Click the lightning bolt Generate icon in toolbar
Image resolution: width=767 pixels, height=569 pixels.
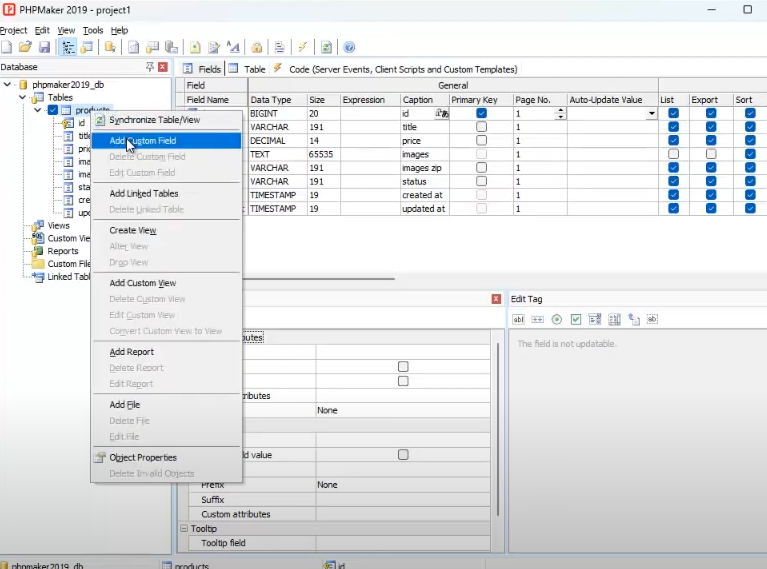coord(302,47)
